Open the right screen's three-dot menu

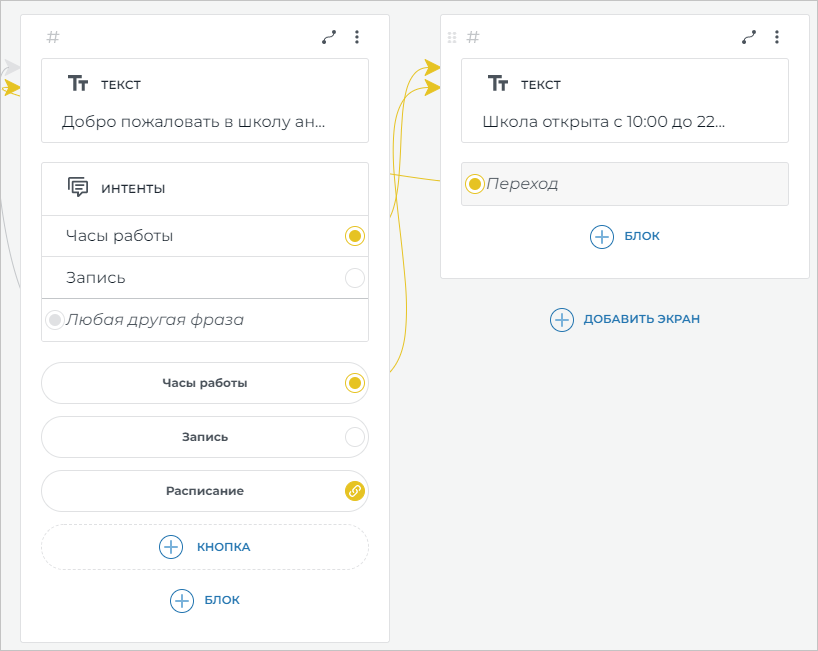(x=777, y=37)
